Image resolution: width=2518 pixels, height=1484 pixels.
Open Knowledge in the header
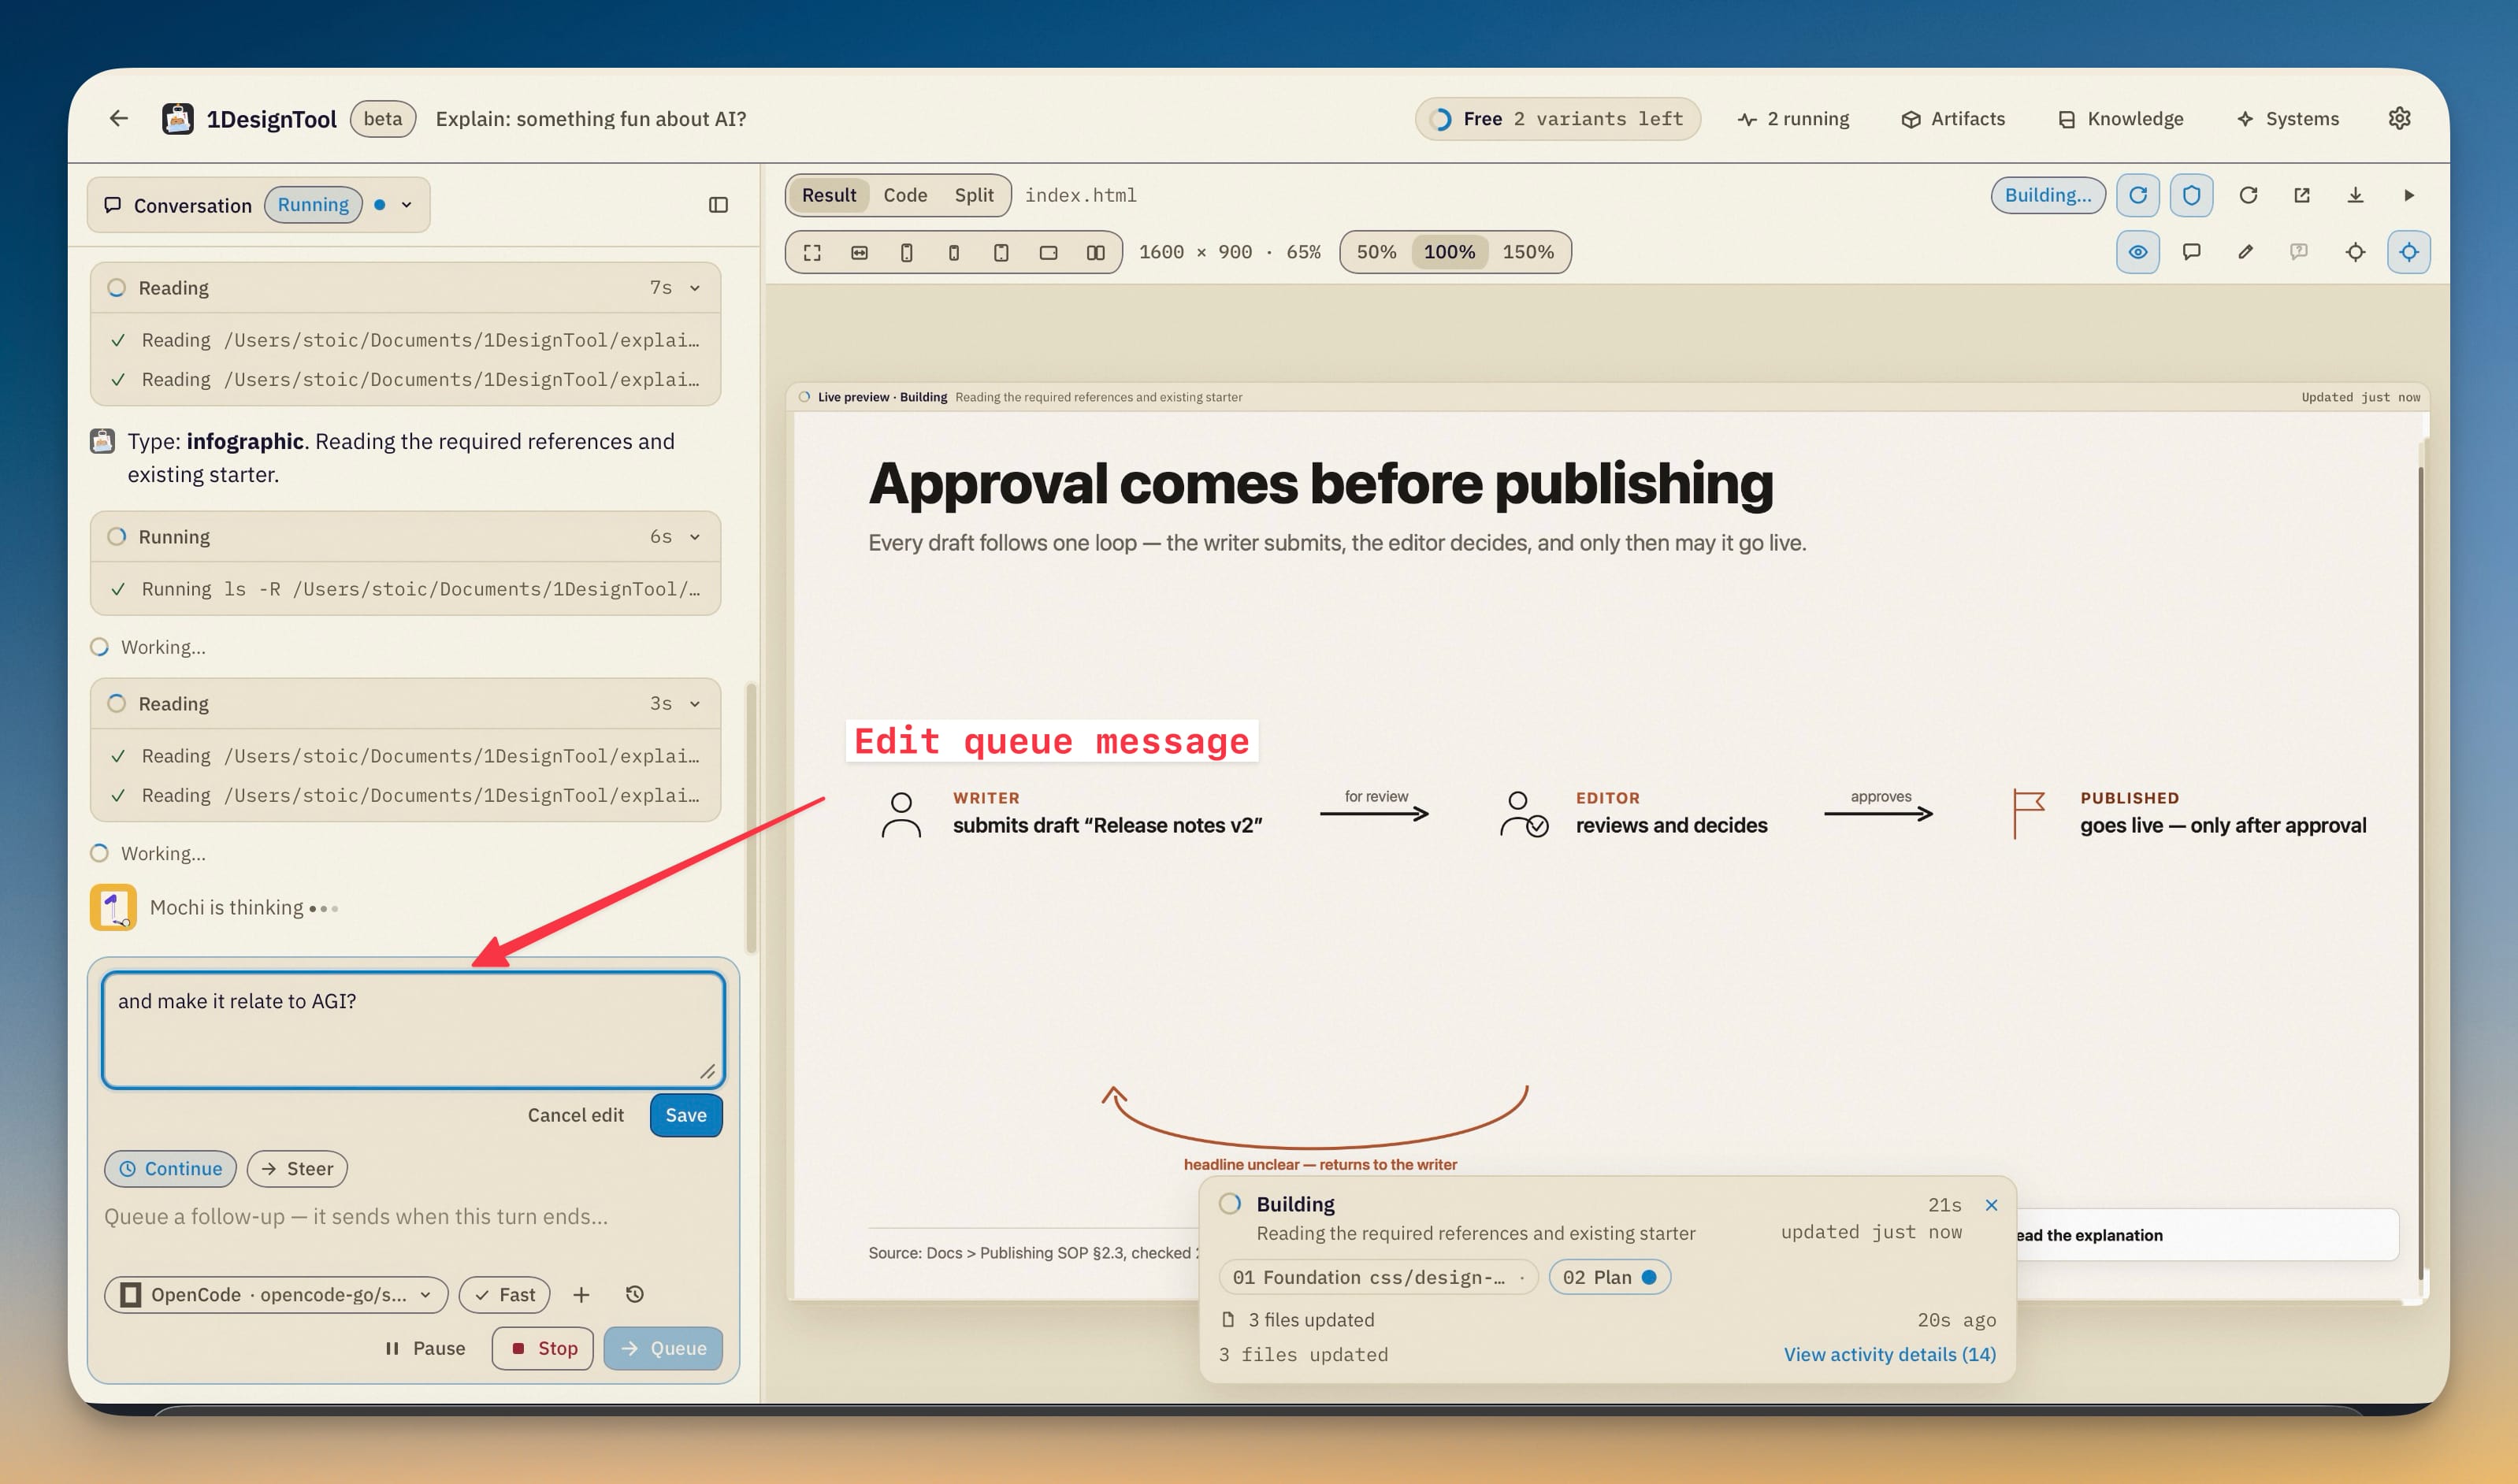(2121, 118)
